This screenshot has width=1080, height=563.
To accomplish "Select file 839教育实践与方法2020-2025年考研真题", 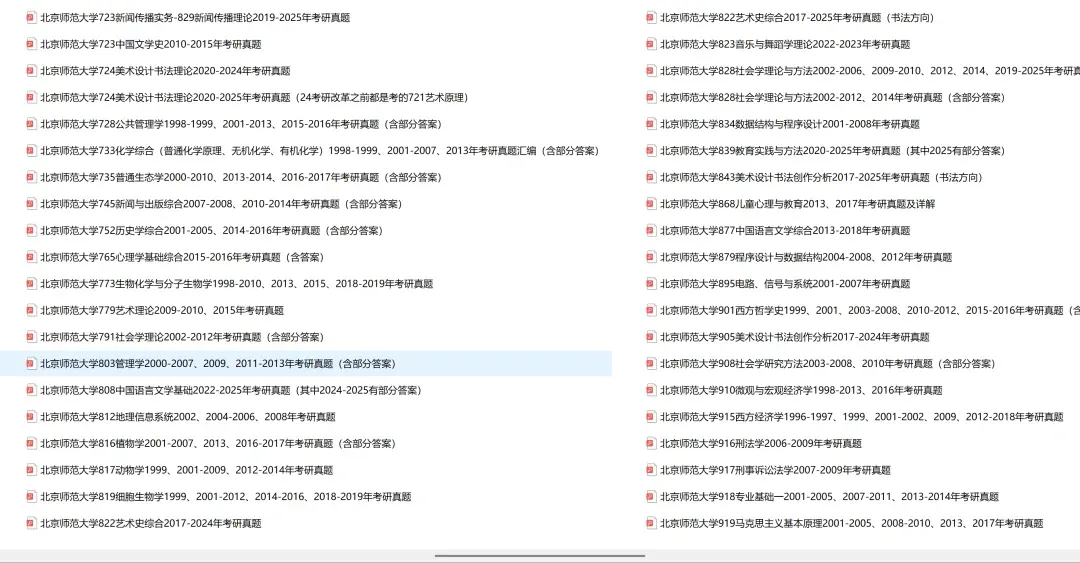I will click(833, 150).
